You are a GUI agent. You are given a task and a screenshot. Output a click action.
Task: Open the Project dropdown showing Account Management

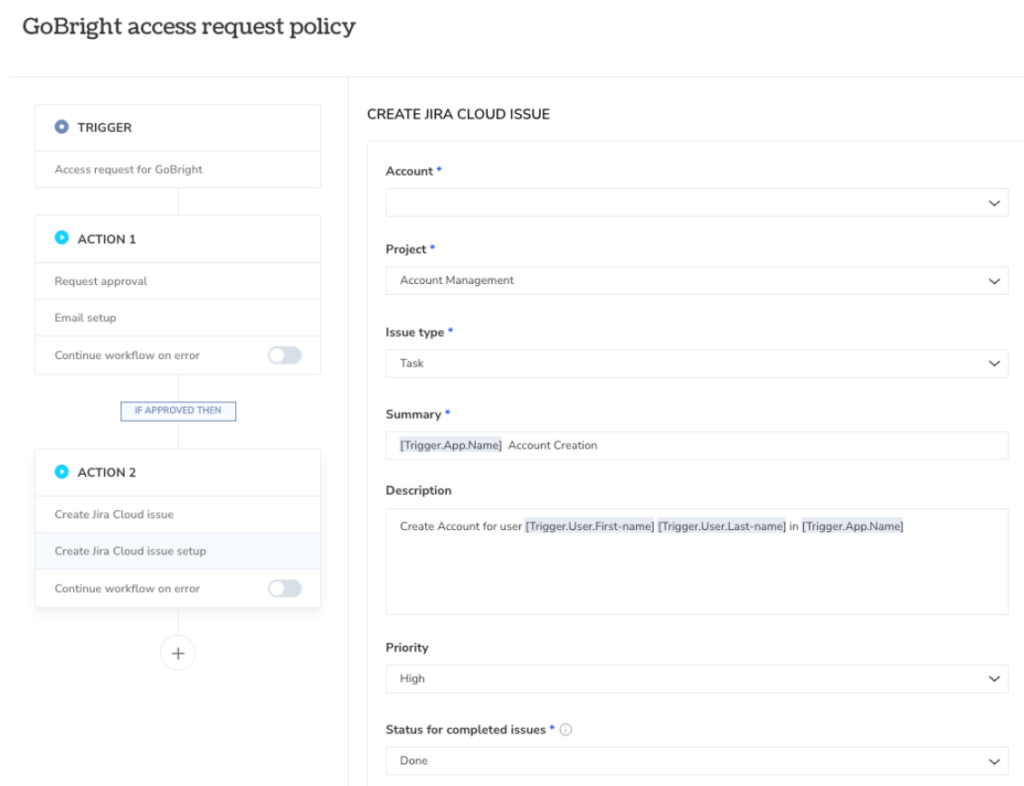(x=697, y=281)
